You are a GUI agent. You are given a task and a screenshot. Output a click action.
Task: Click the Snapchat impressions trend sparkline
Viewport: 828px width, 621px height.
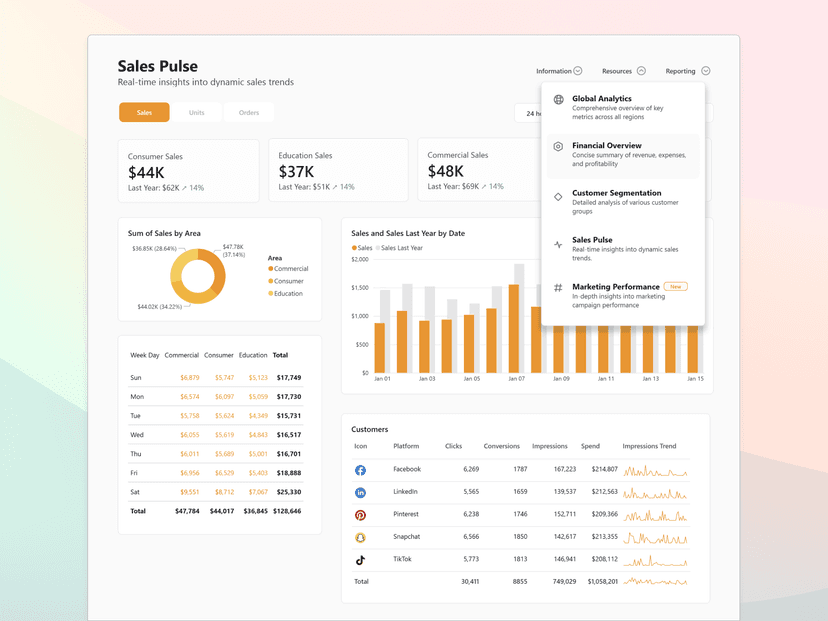(655, 538)
